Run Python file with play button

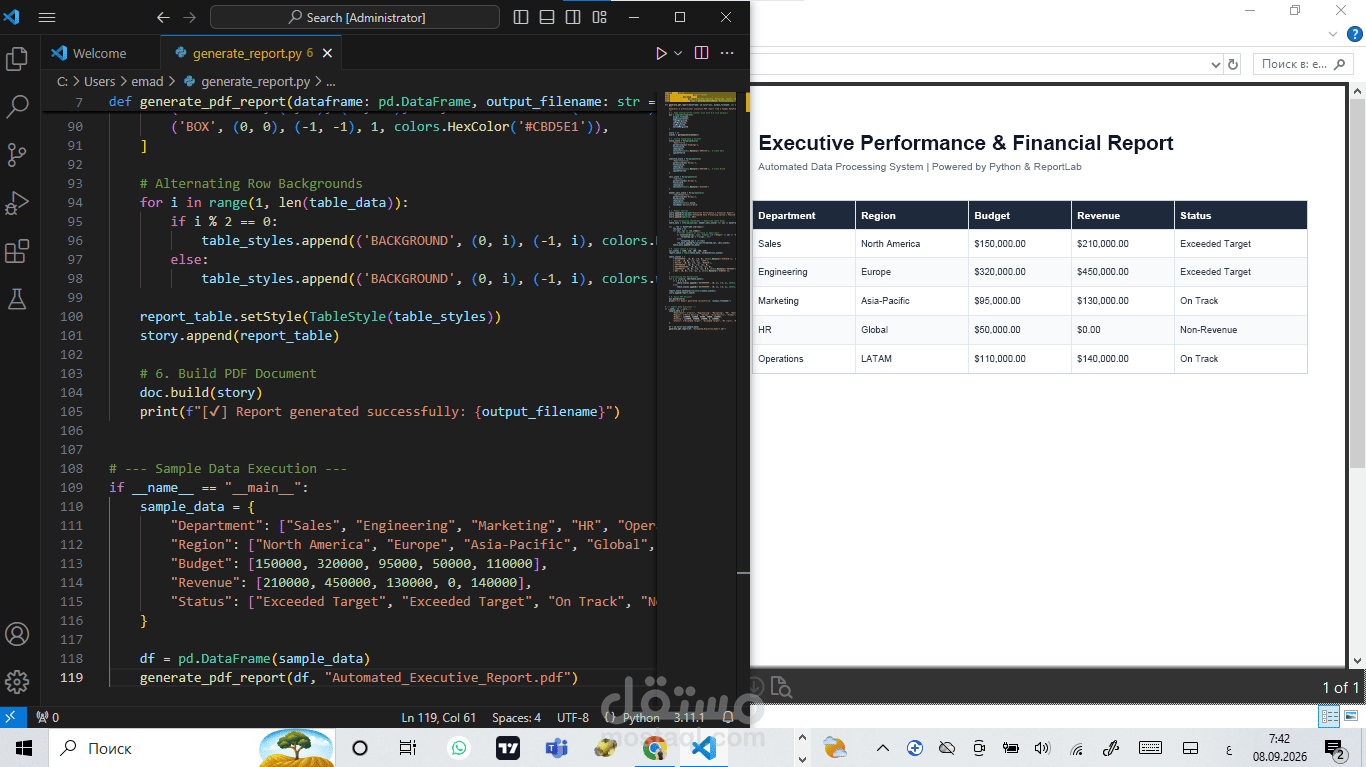(x=661, y=53)
